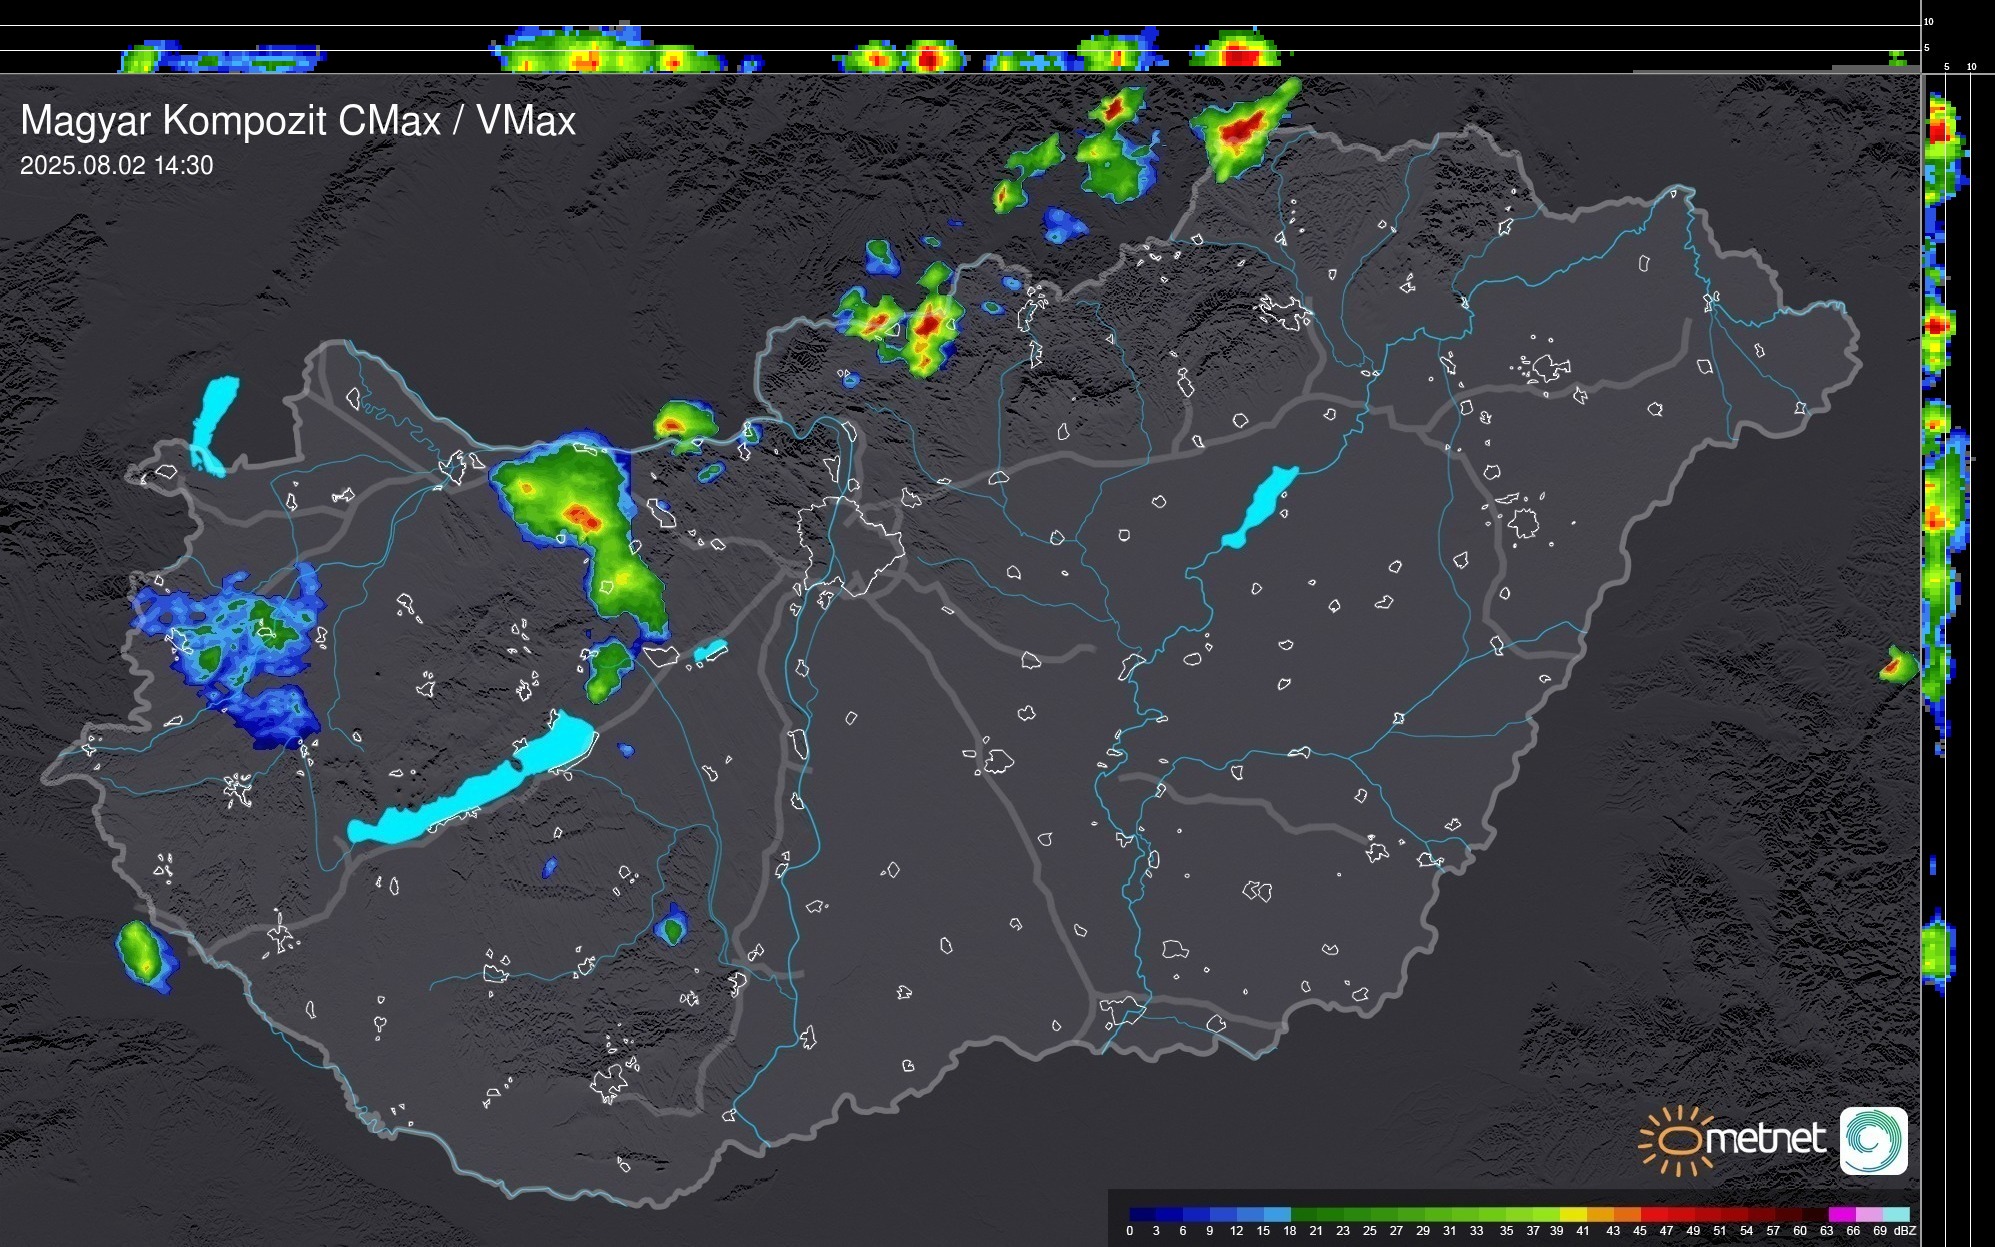
Task: Click the small Lake Velence cyan shape
Action: (x=710, y=651)
